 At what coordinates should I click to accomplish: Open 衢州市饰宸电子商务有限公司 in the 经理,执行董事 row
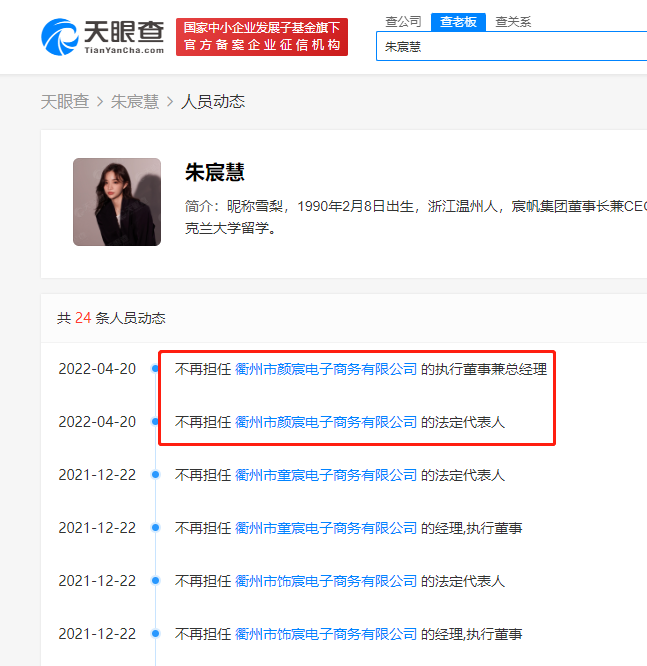326,634
